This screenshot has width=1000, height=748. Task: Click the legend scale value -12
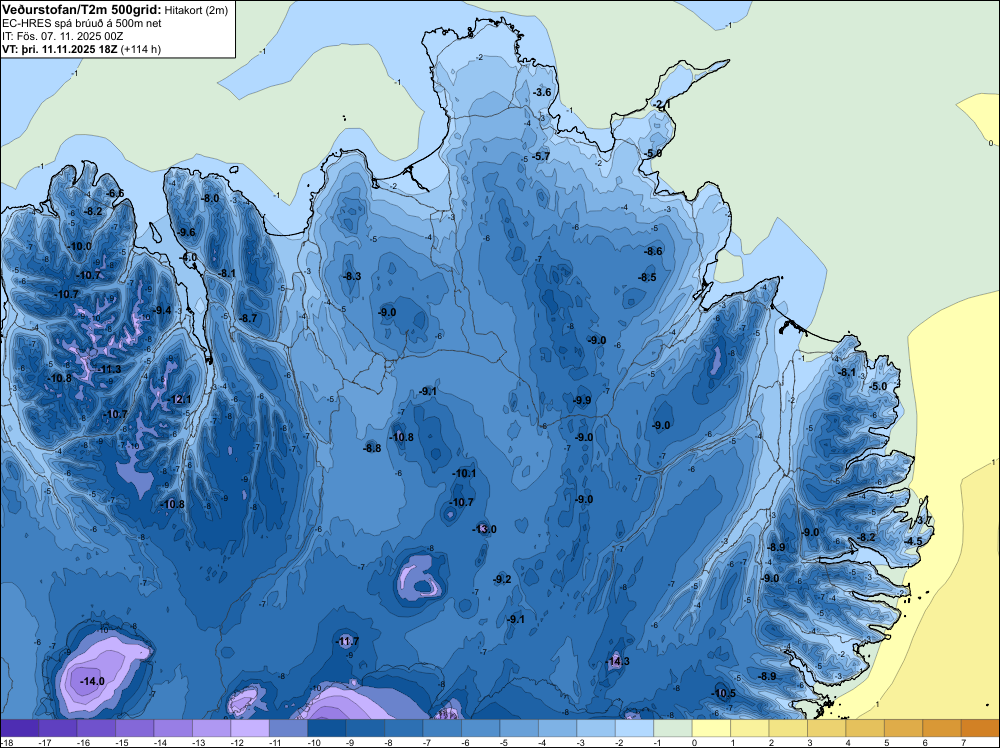235,742
